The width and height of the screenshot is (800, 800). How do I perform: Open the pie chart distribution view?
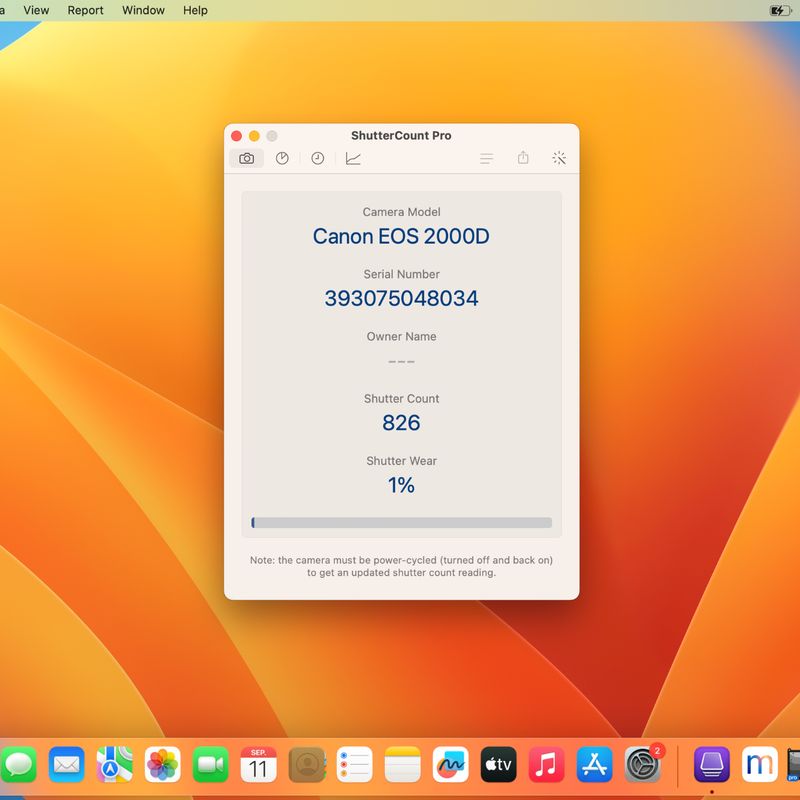click(x=282, y=158)
